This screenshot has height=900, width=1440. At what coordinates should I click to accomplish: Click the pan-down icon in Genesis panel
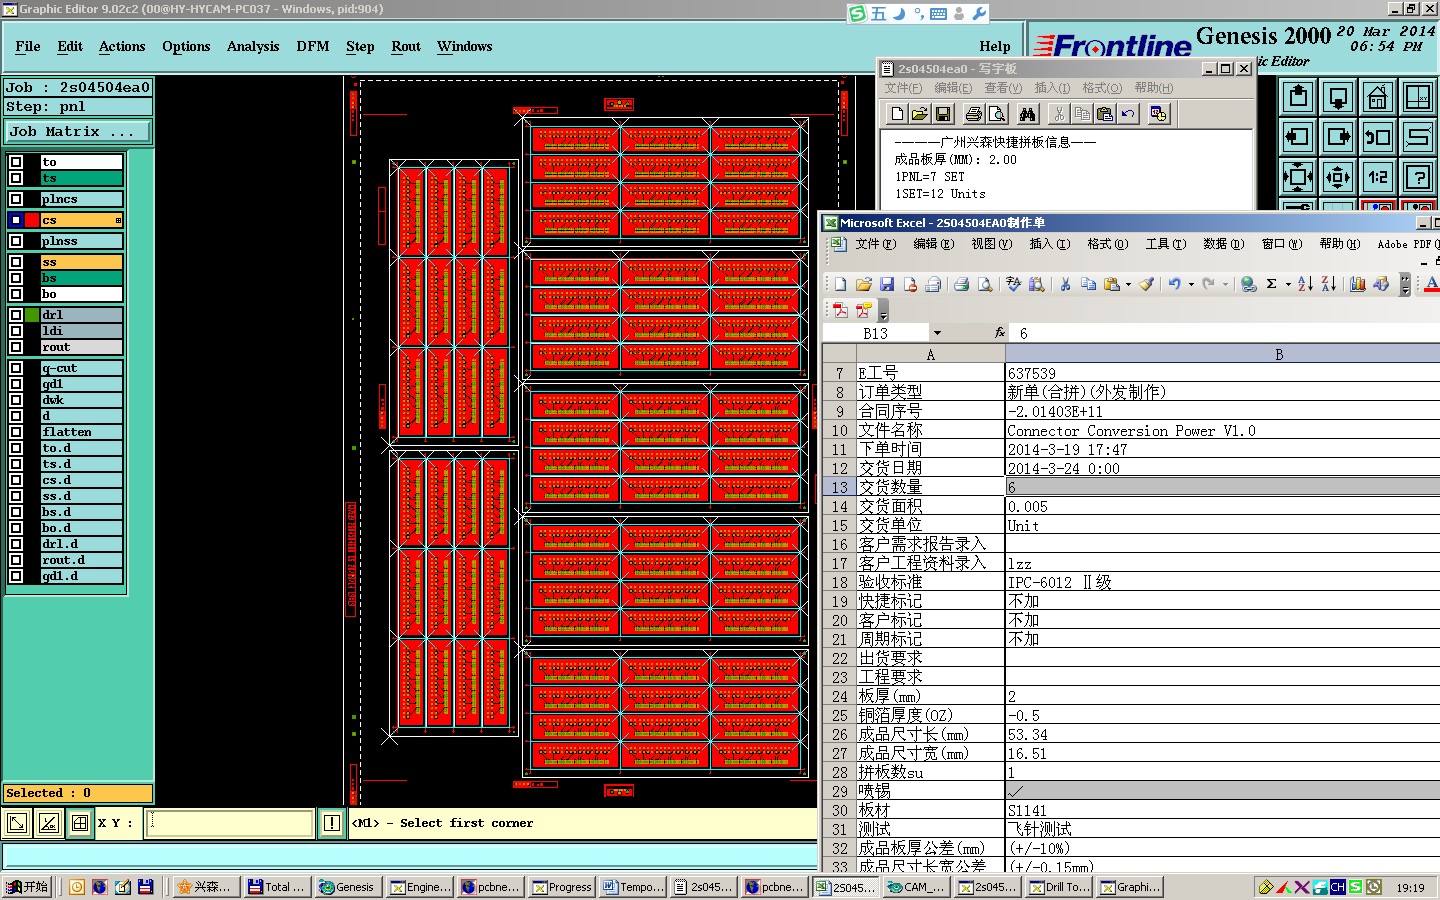click(1338, 97)
